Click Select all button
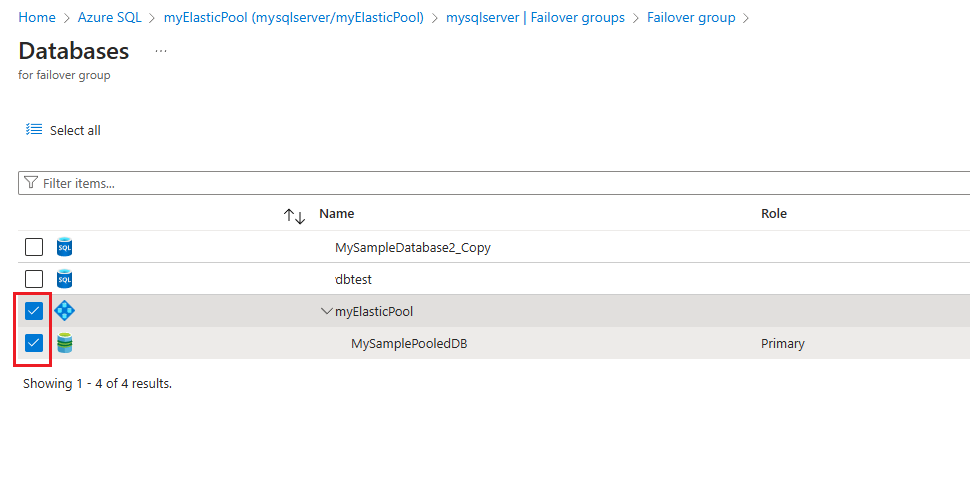The height and width of the screenshot is (487, 970). point(63,130)
